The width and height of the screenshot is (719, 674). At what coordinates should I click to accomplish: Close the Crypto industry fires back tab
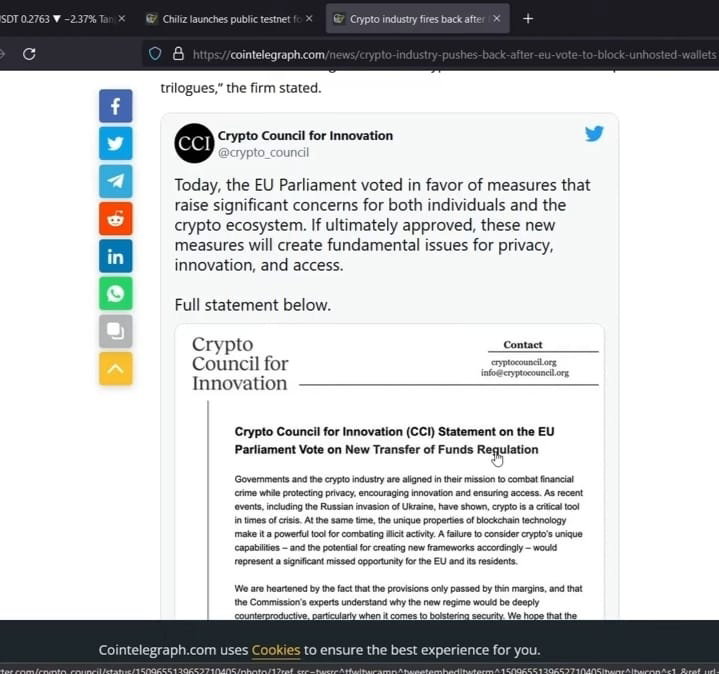point(497,18)
